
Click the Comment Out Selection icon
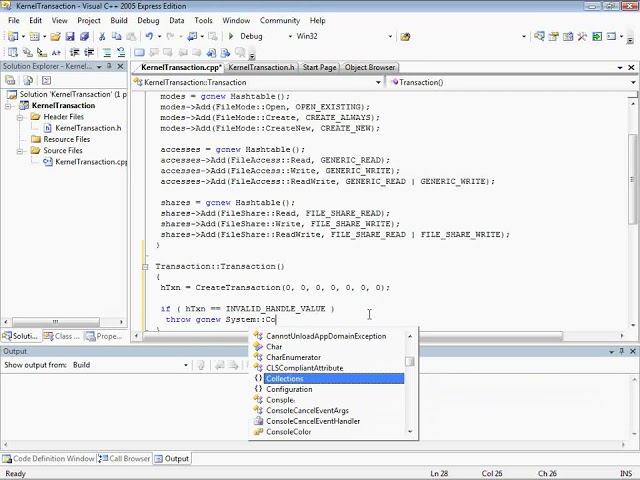(x=107, y=52)
